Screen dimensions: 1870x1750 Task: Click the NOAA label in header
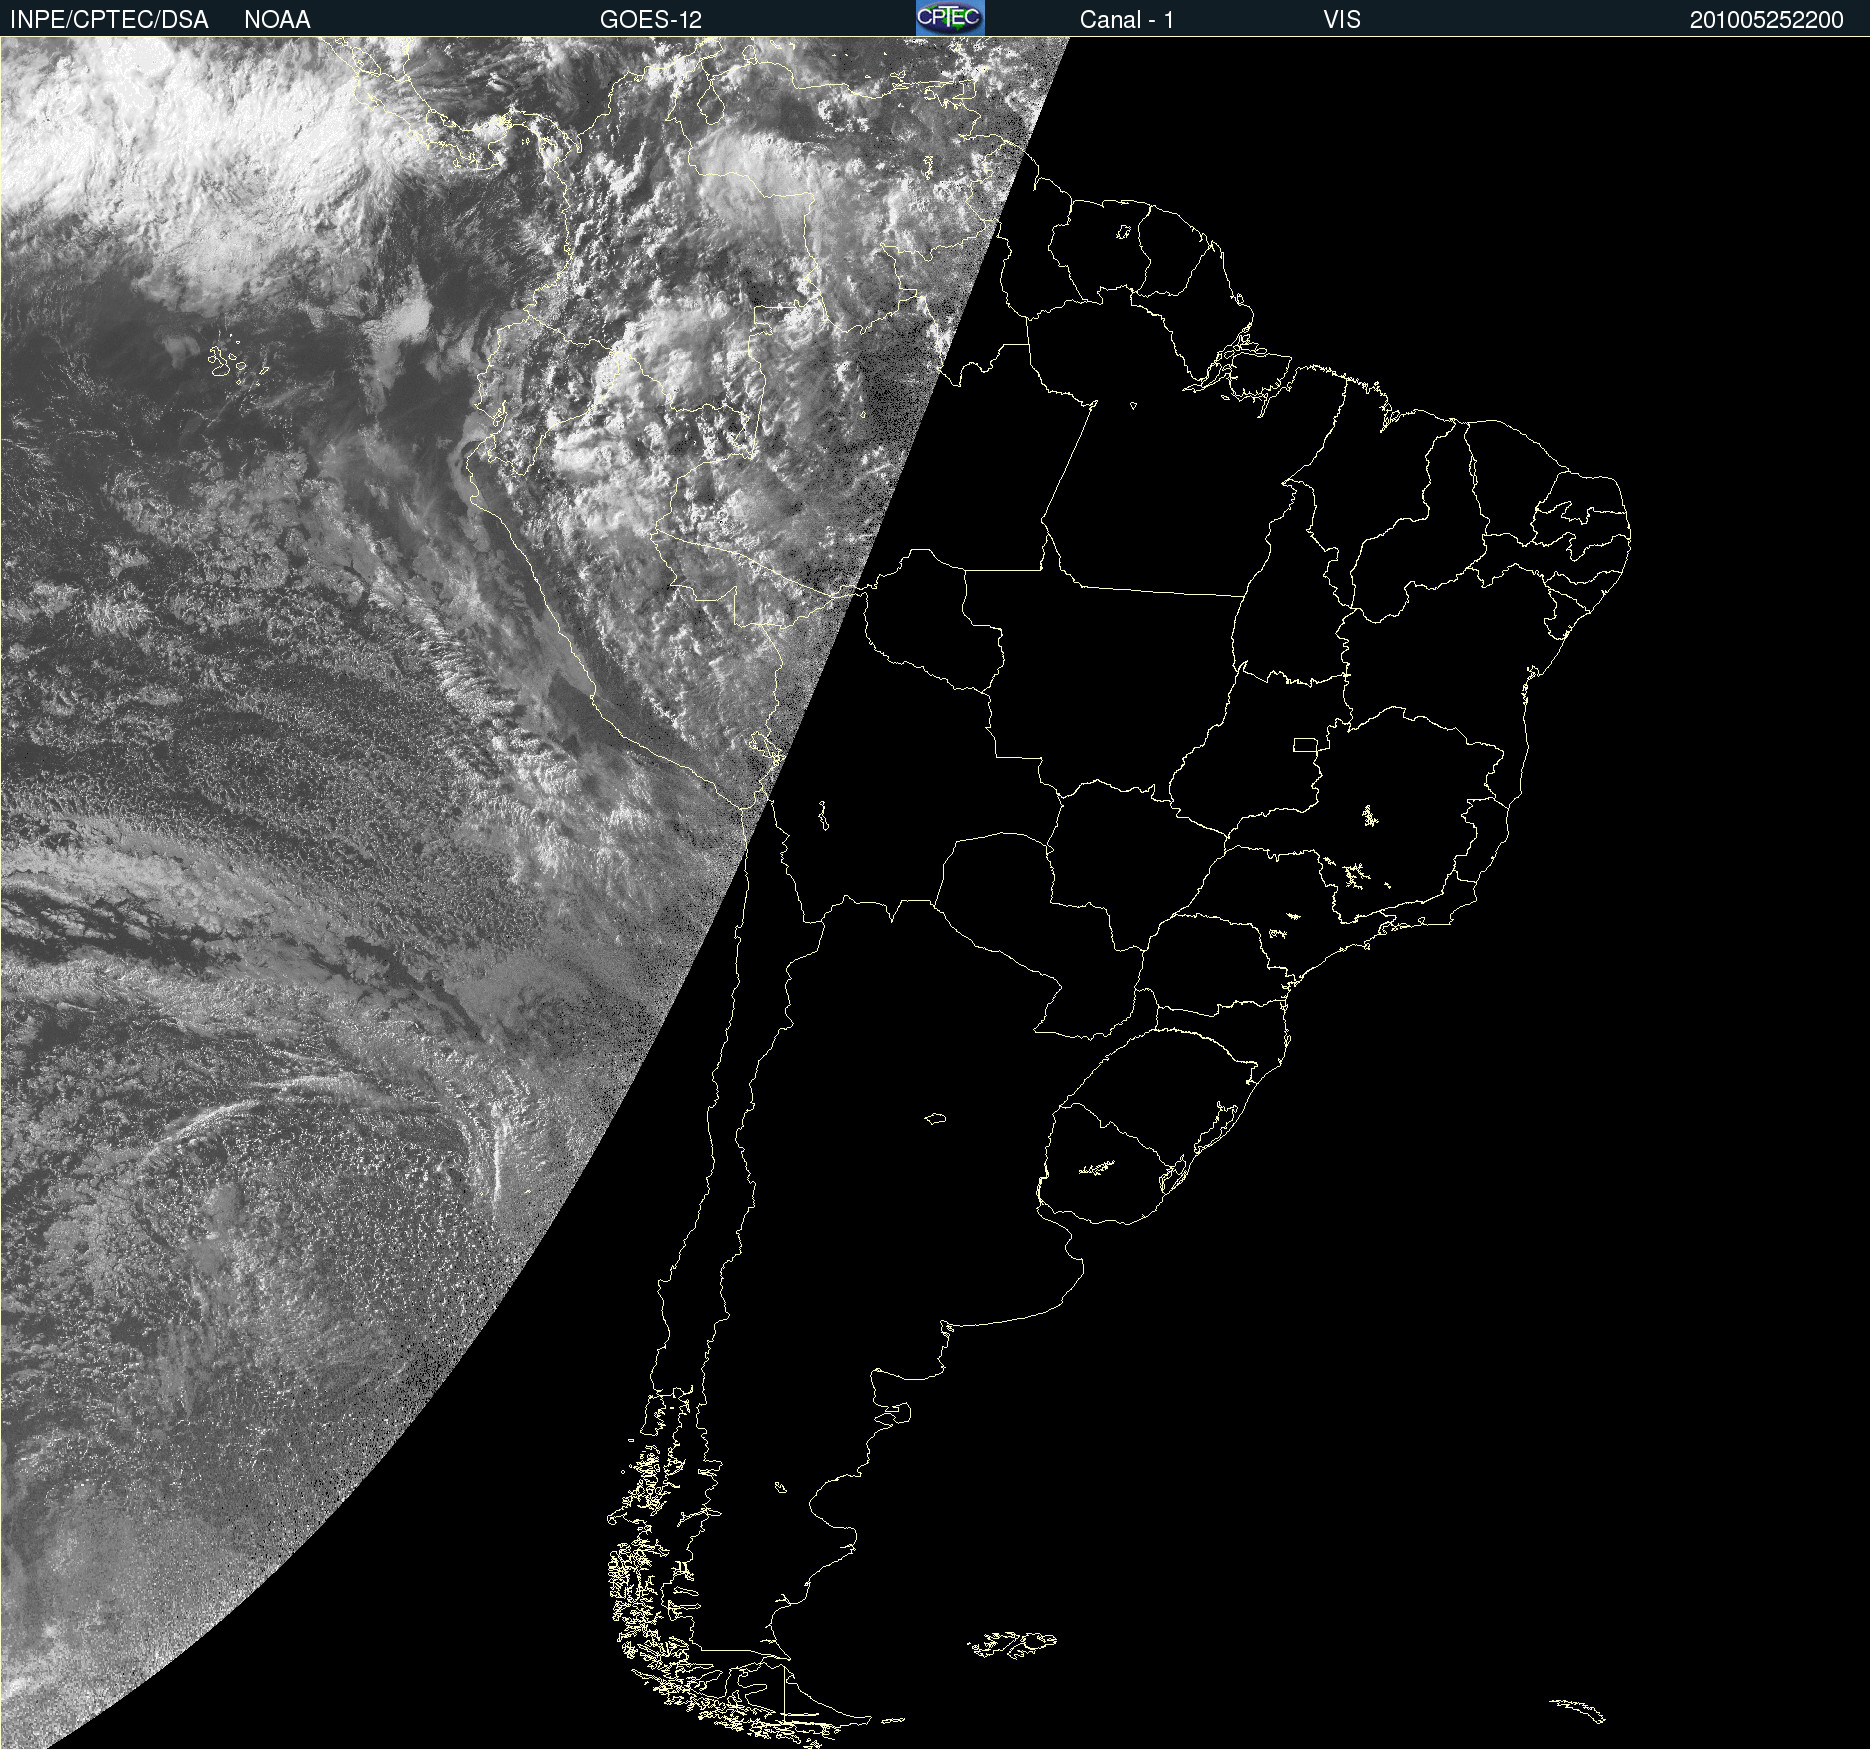tap(277, 20)
